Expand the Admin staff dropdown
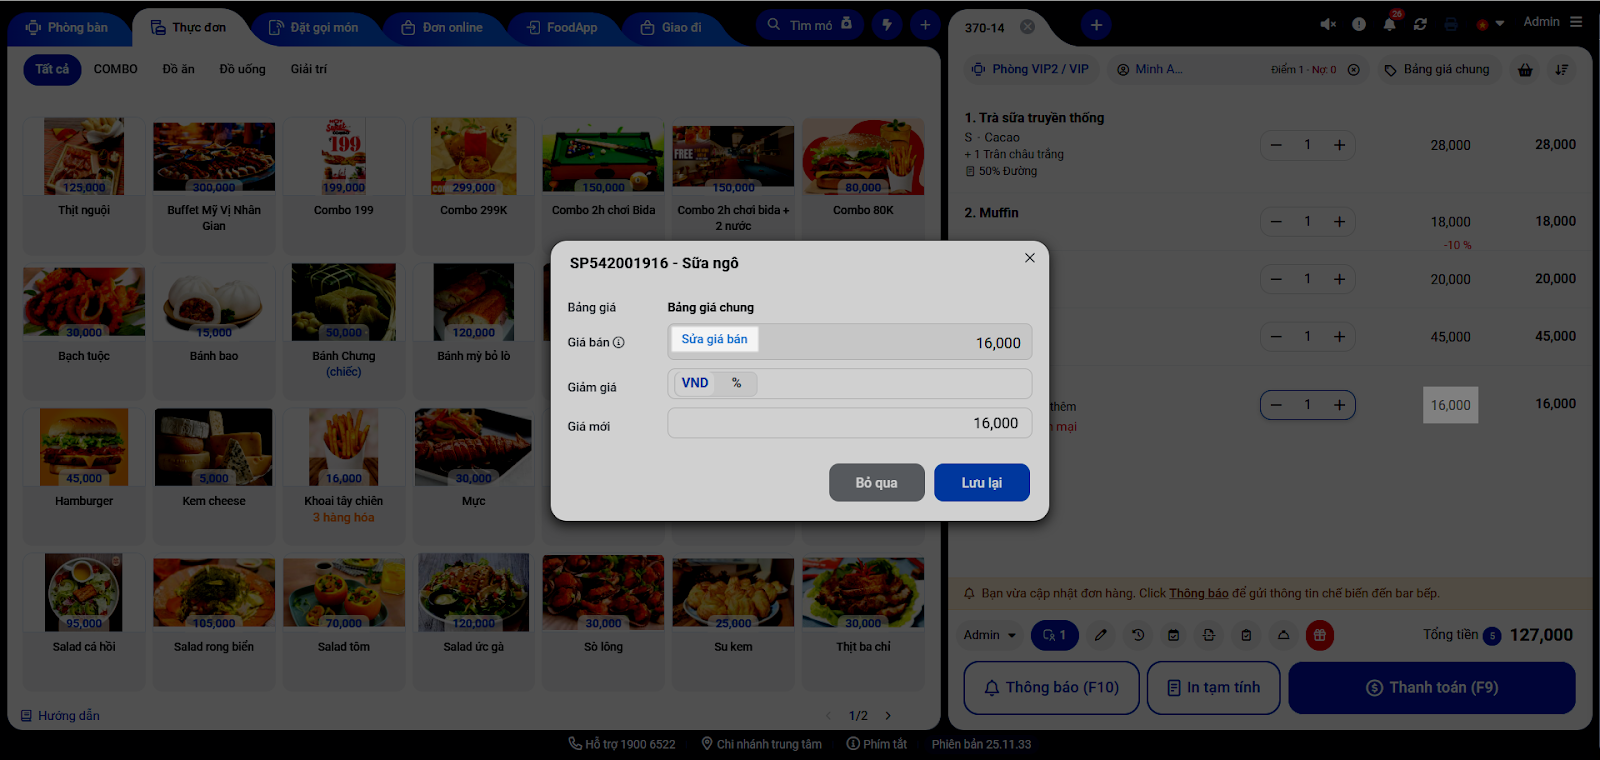 [990, 635]
